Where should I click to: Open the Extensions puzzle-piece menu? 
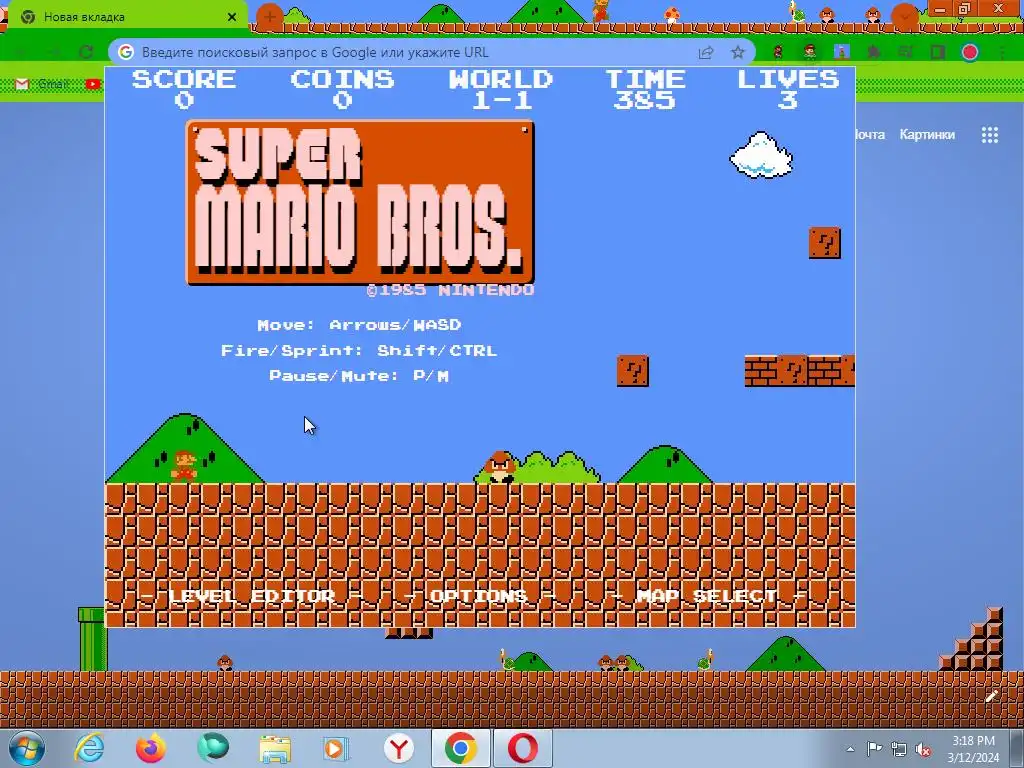click(x=873, y=52)
